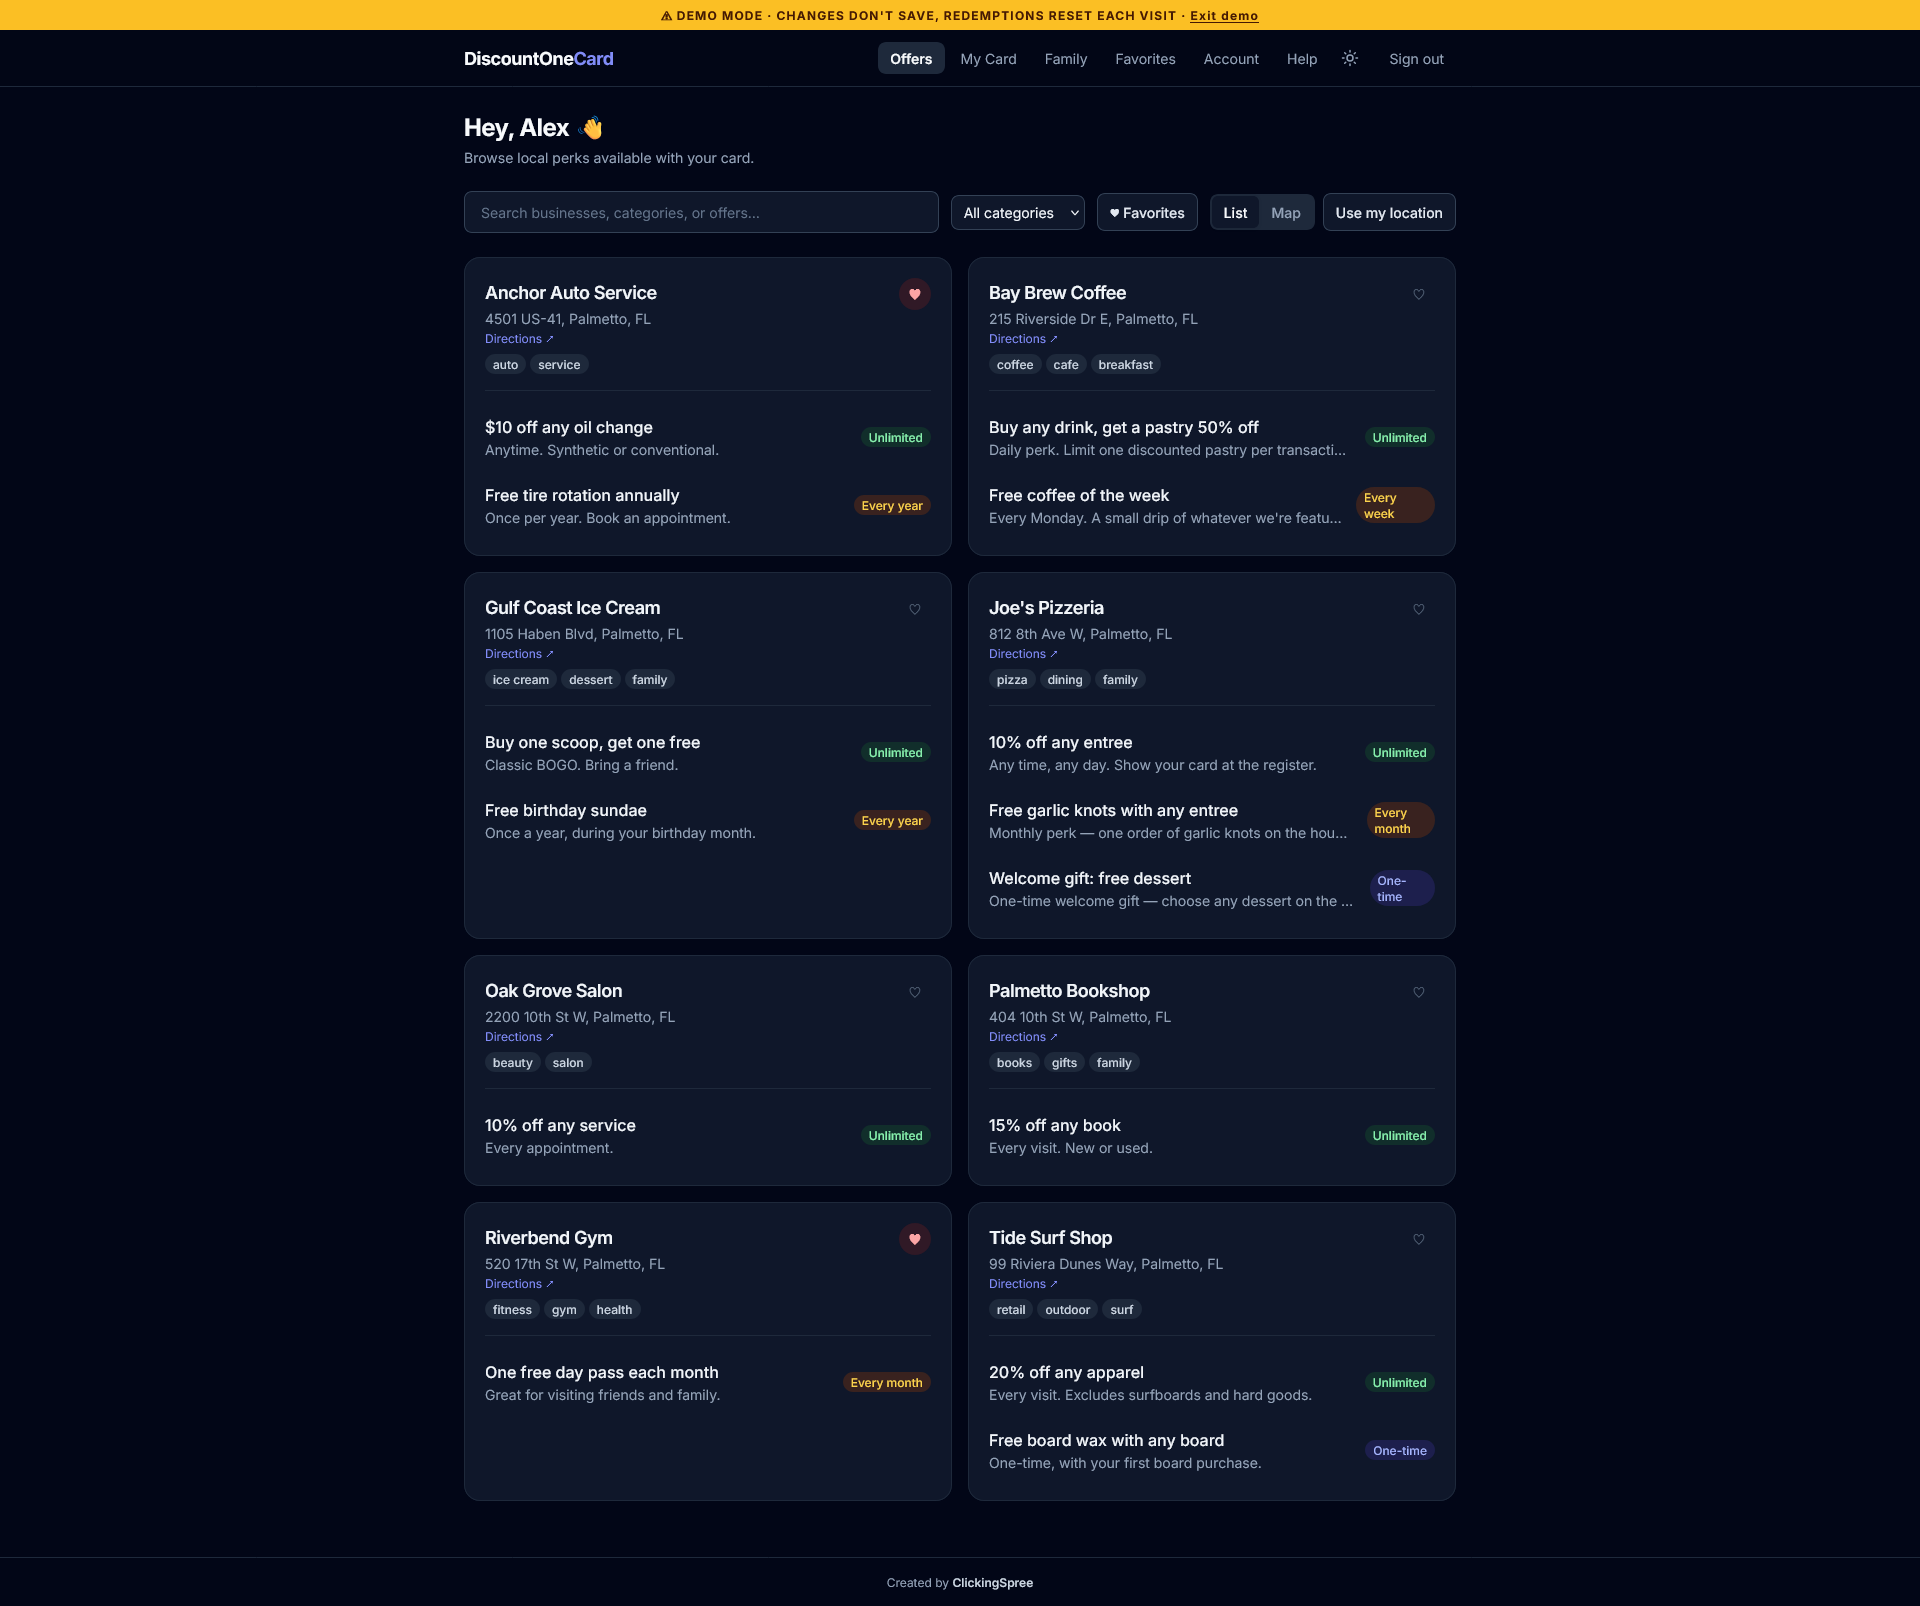Image resolution: width=1920 pixels, height=1606 pixels.
Task: Enable the Favorites filter
Action: click(x=1146, y=212)
